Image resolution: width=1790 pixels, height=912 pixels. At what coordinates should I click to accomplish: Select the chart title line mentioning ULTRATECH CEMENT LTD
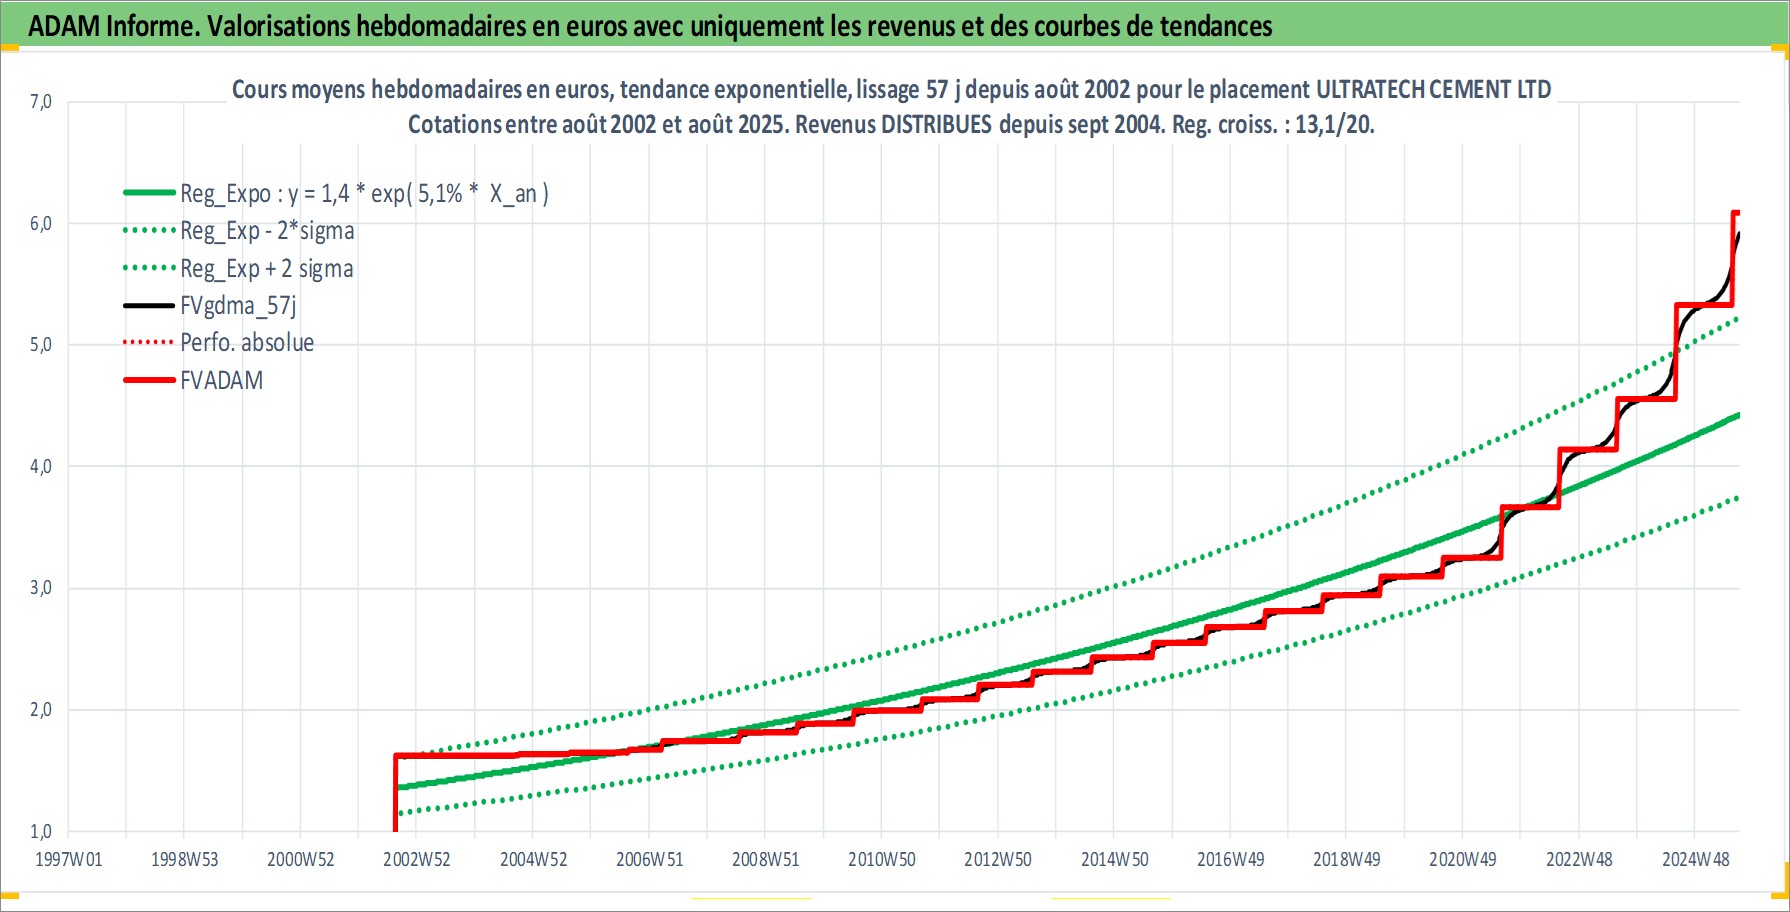(891, 90)
